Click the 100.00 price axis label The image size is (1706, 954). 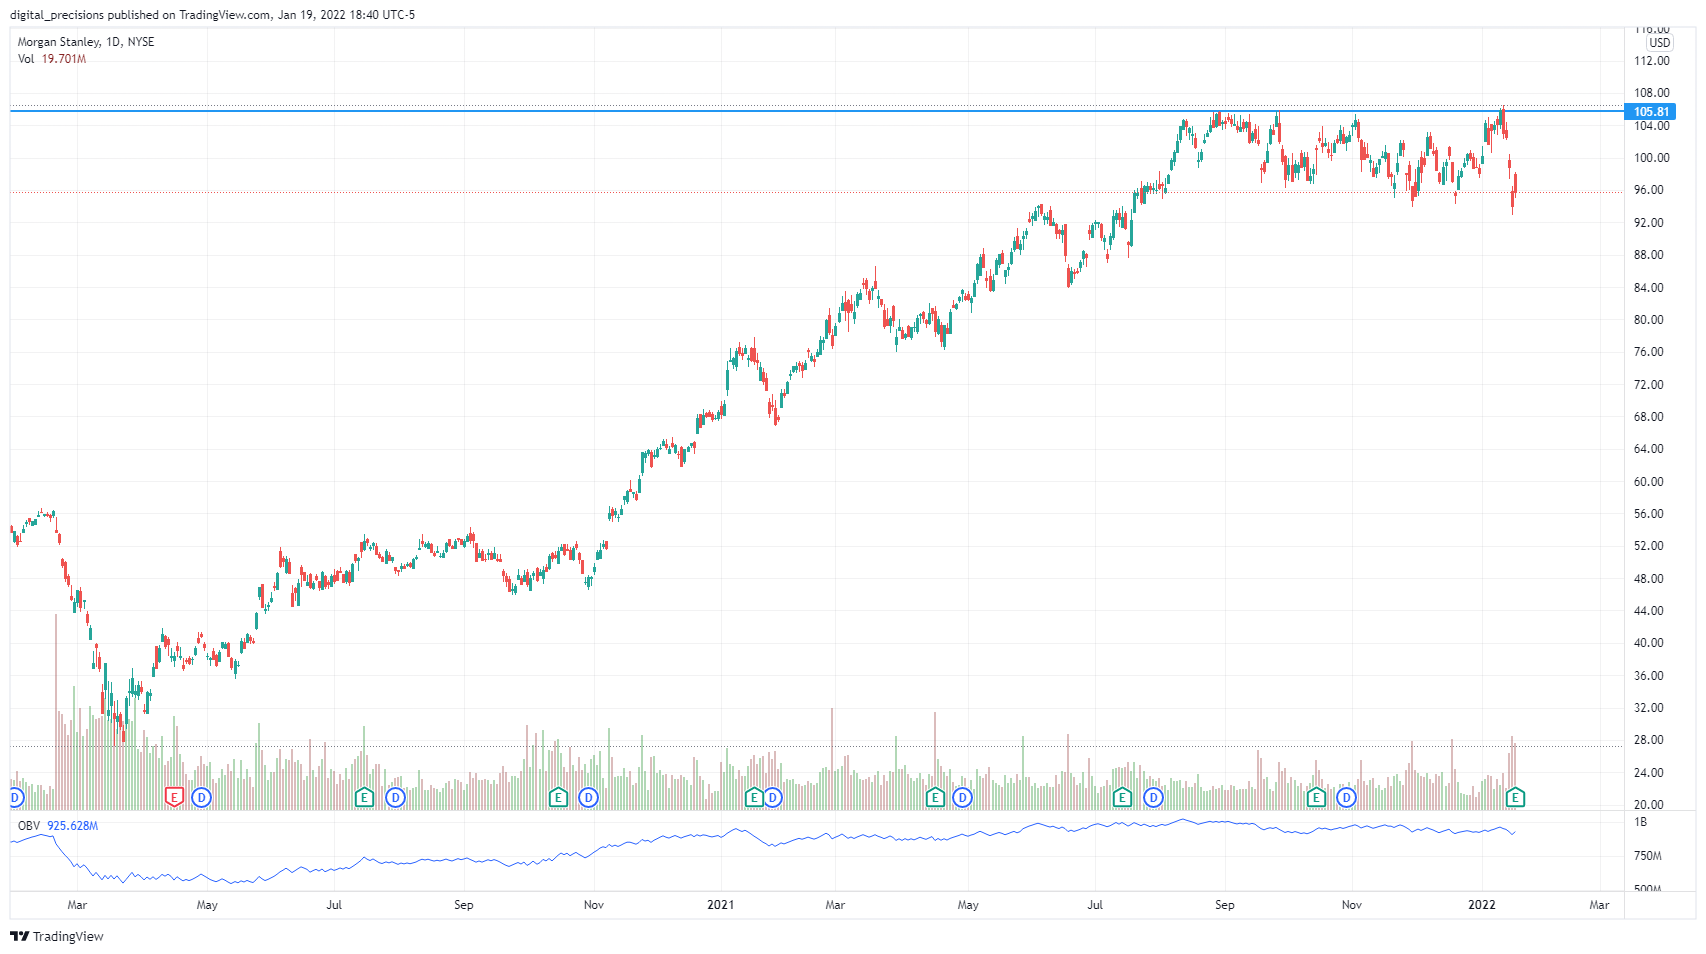click(x=1651, y=158)
